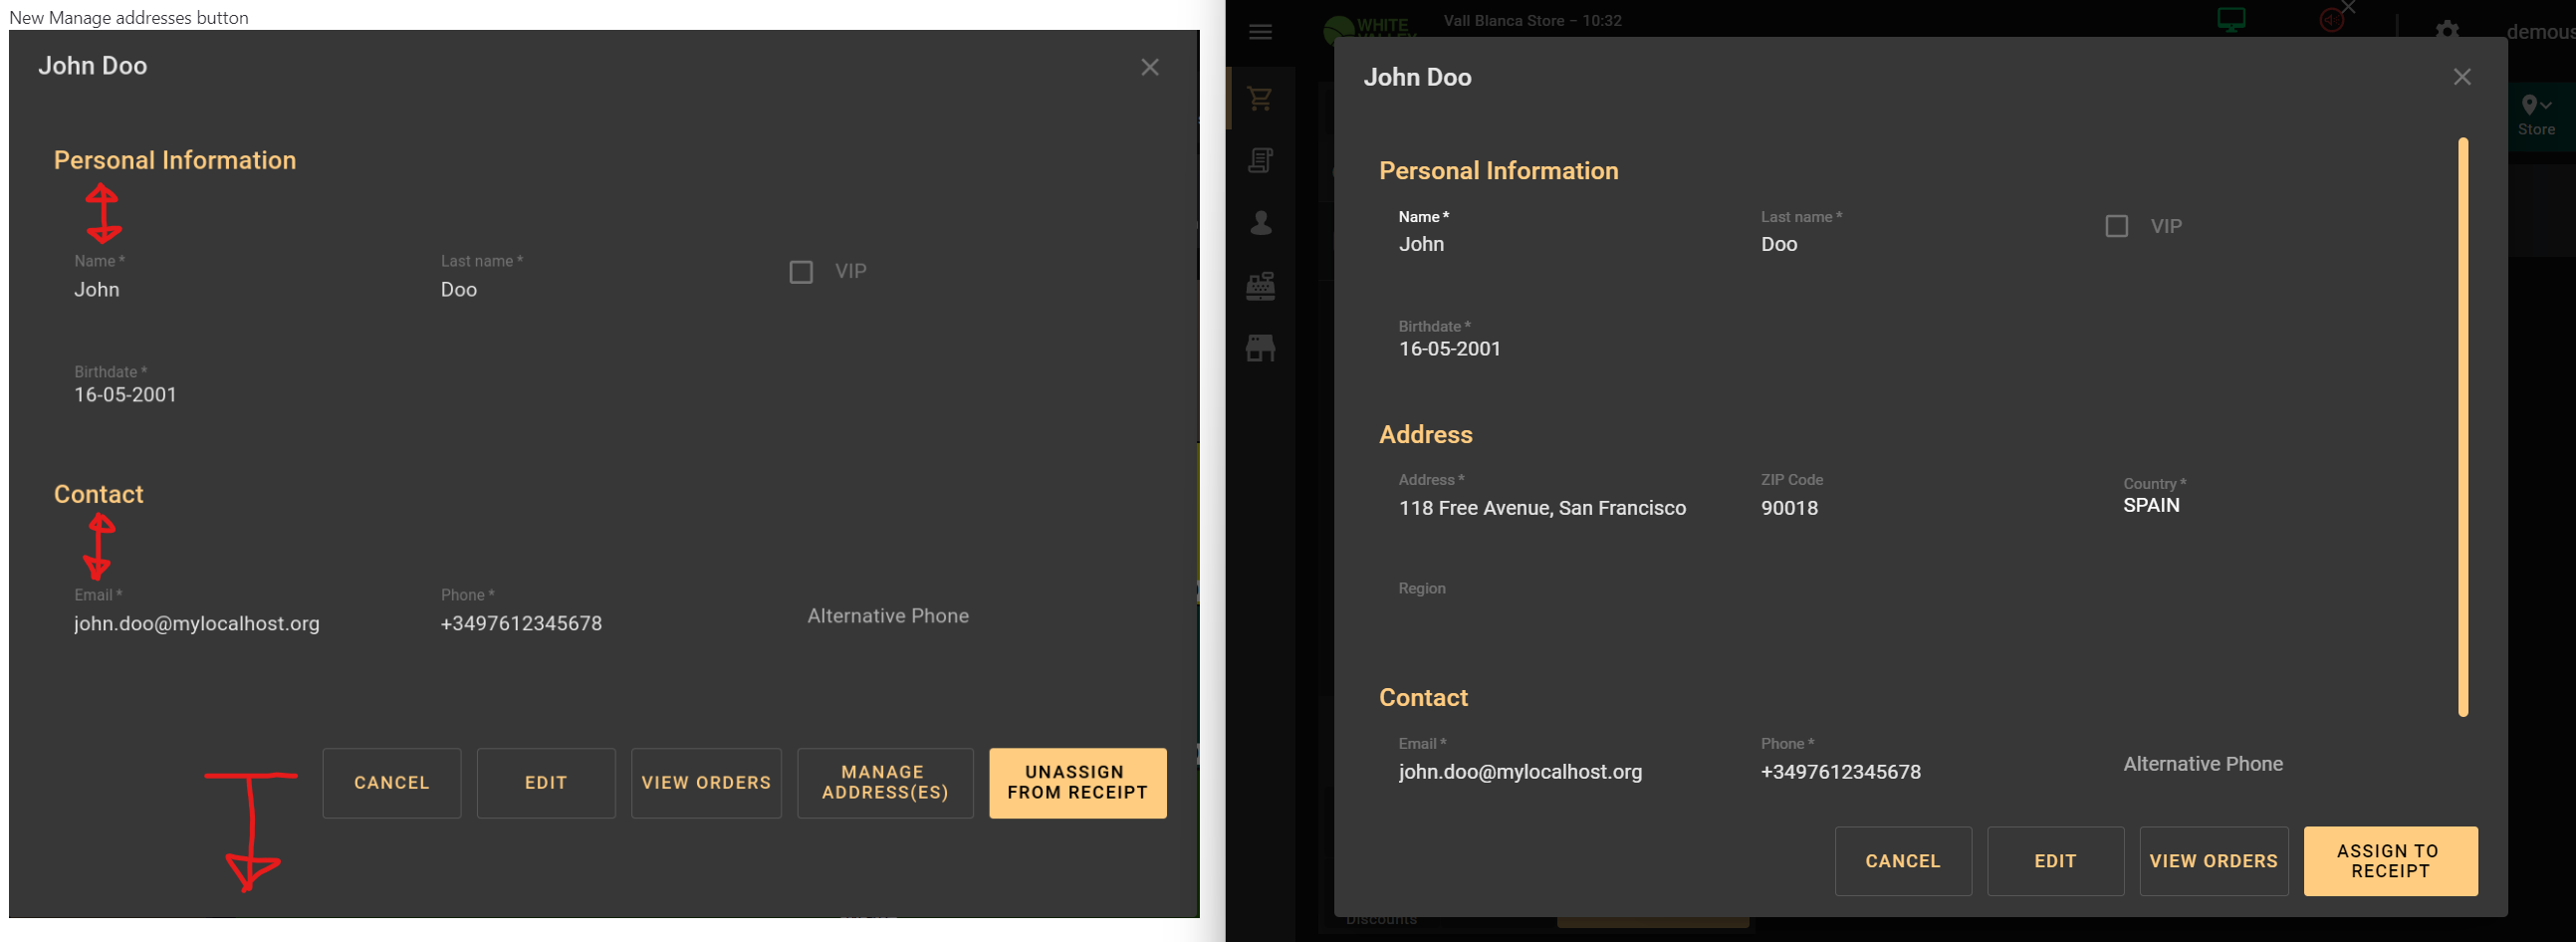Click View Orders in the left dialog
Viewport: 2576px width, 942px height.
(706, 783)
